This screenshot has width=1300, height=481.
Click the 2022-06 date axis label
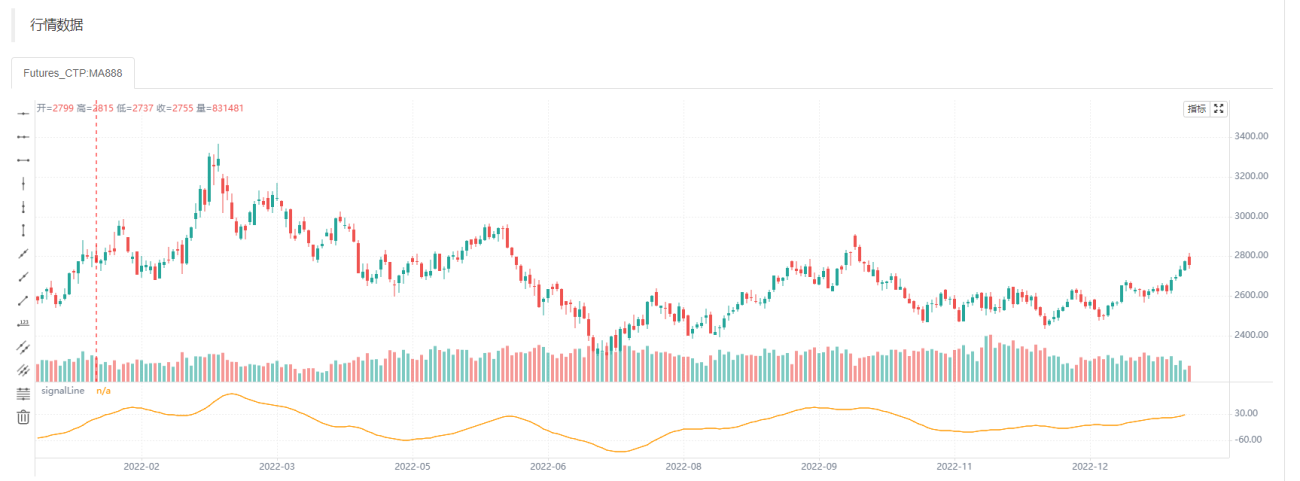[x=548, y=466]
